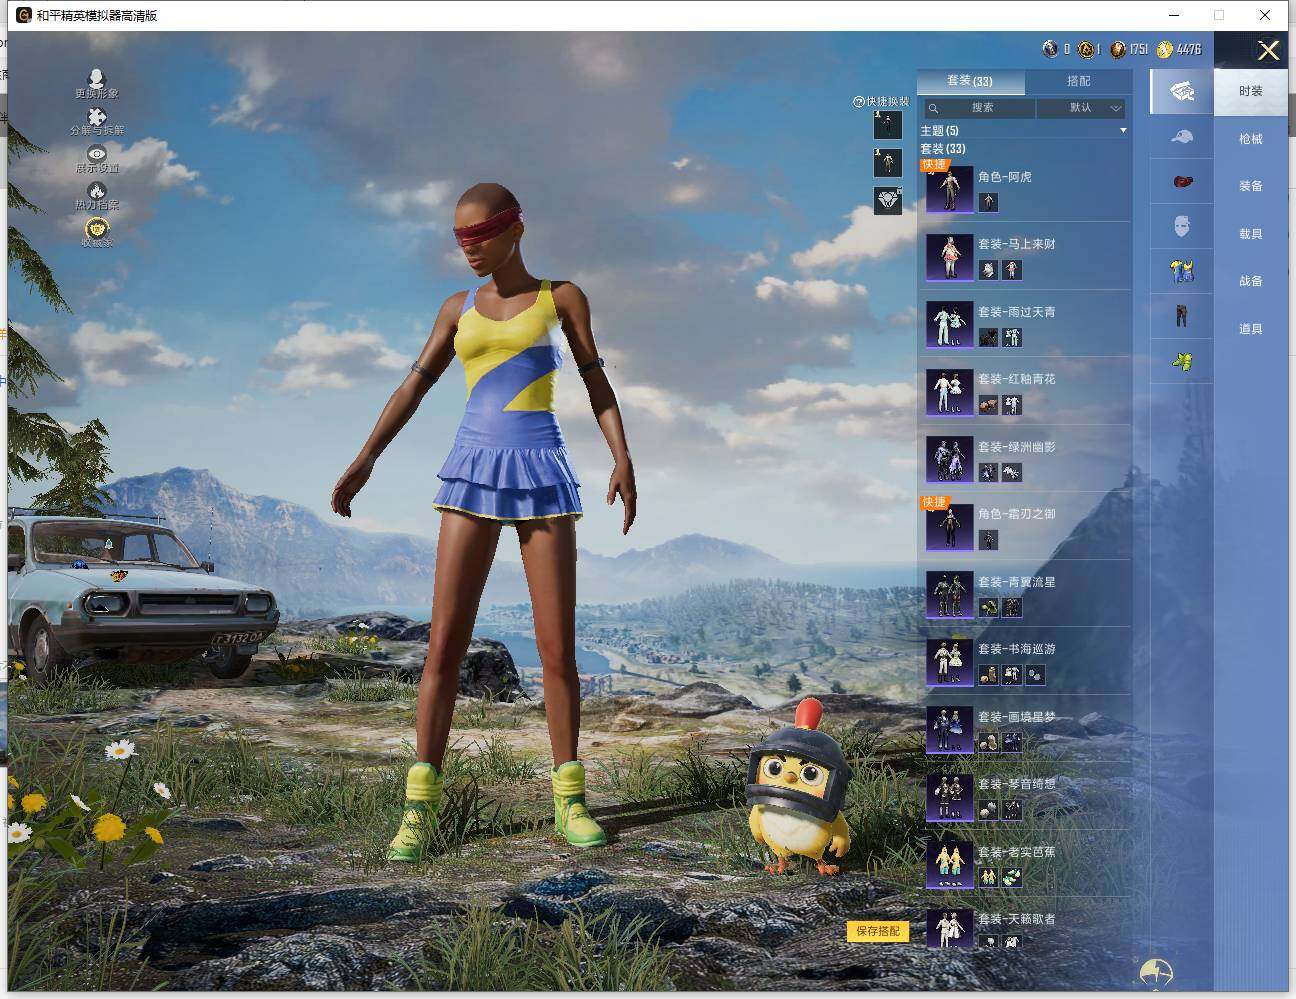Select the face mask category icon

click(1181, 226)
